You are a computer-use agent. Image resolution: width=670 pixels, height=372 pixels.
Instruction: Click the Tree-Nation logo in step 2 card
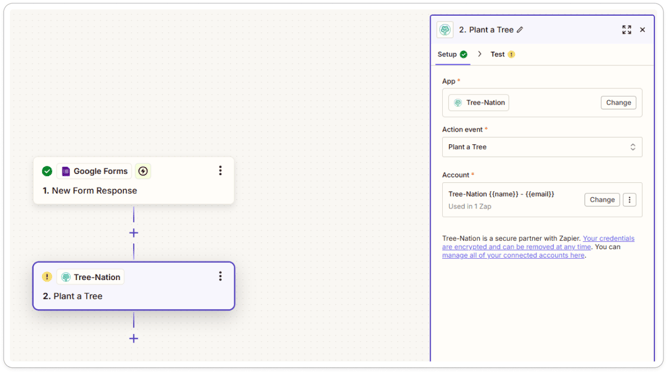[x=66, y=277]
